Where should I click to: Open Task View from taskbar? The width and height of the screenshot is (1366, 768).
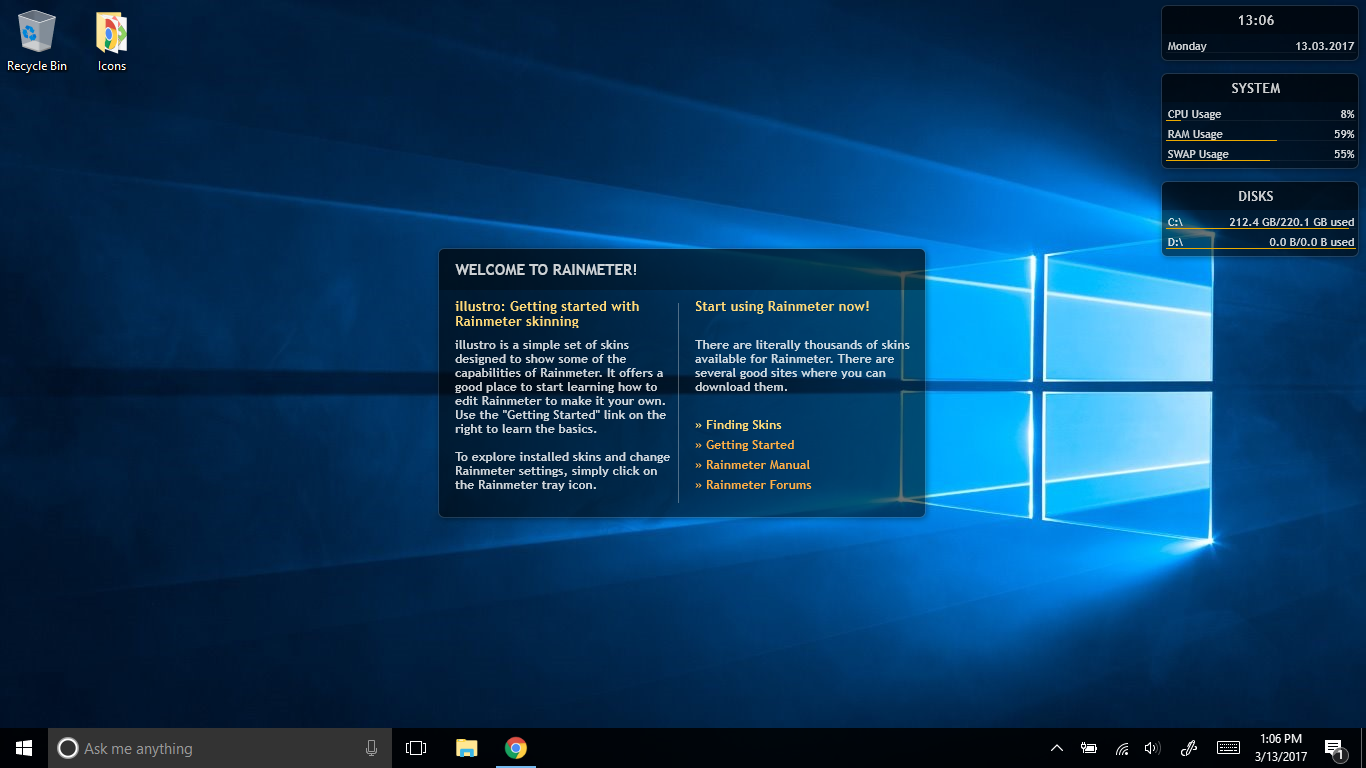click(x=416, y=748)
